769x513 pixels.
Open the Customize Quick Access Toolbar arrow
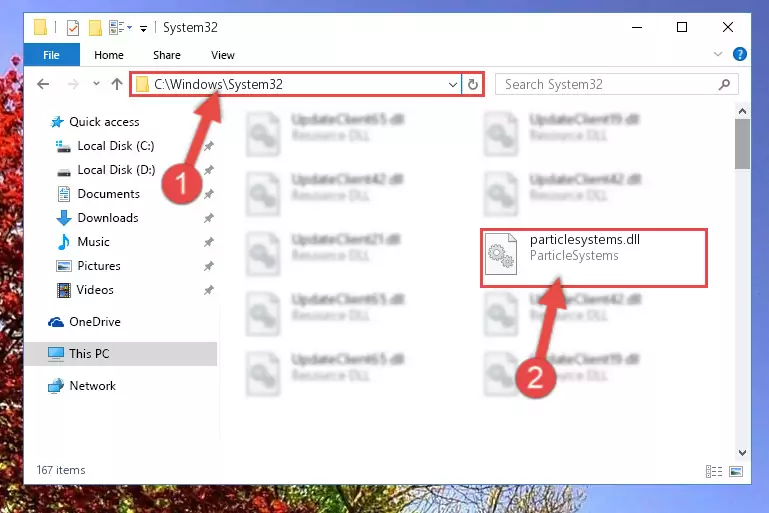[143, 28]
